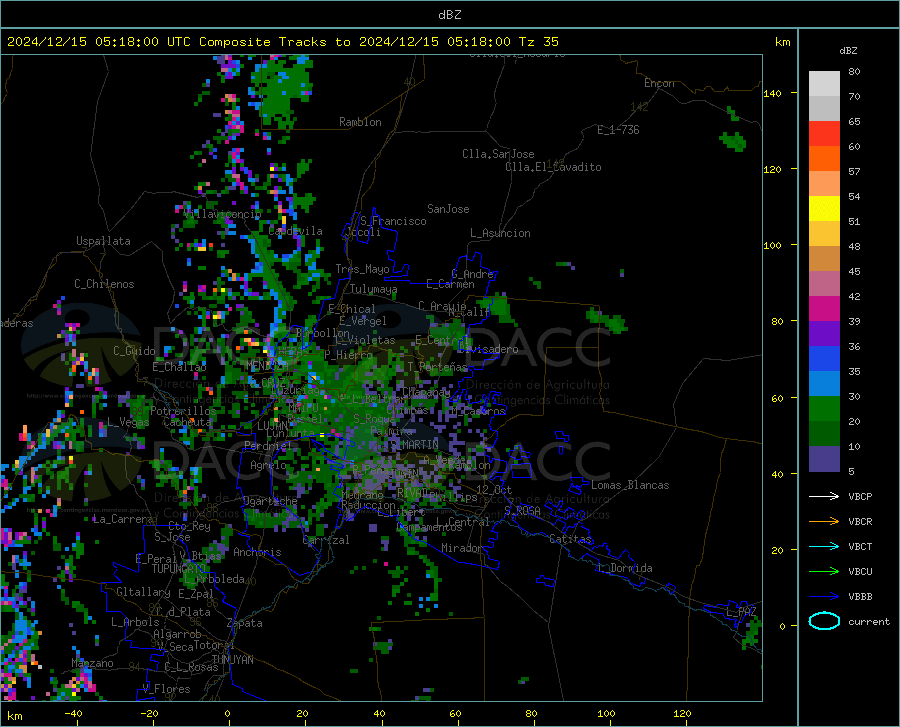
Task: Click the '-40' tick on the horizontal km axis
Action: 73,713
